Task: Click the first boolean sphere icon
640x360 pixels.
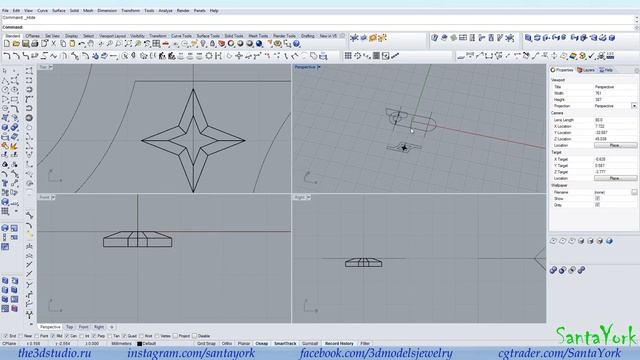Action: (553, 270)
